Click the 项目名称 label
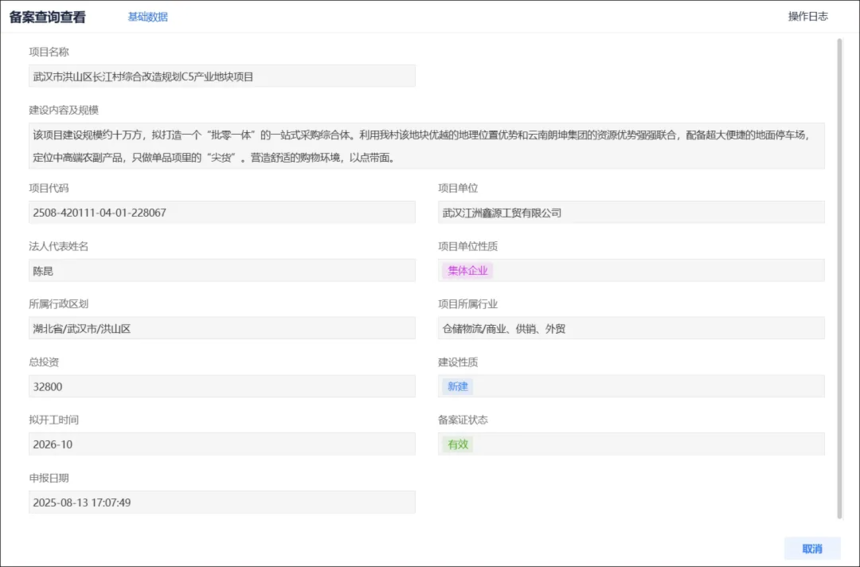Viewport: 860px width, 567px height. point(49,52)
